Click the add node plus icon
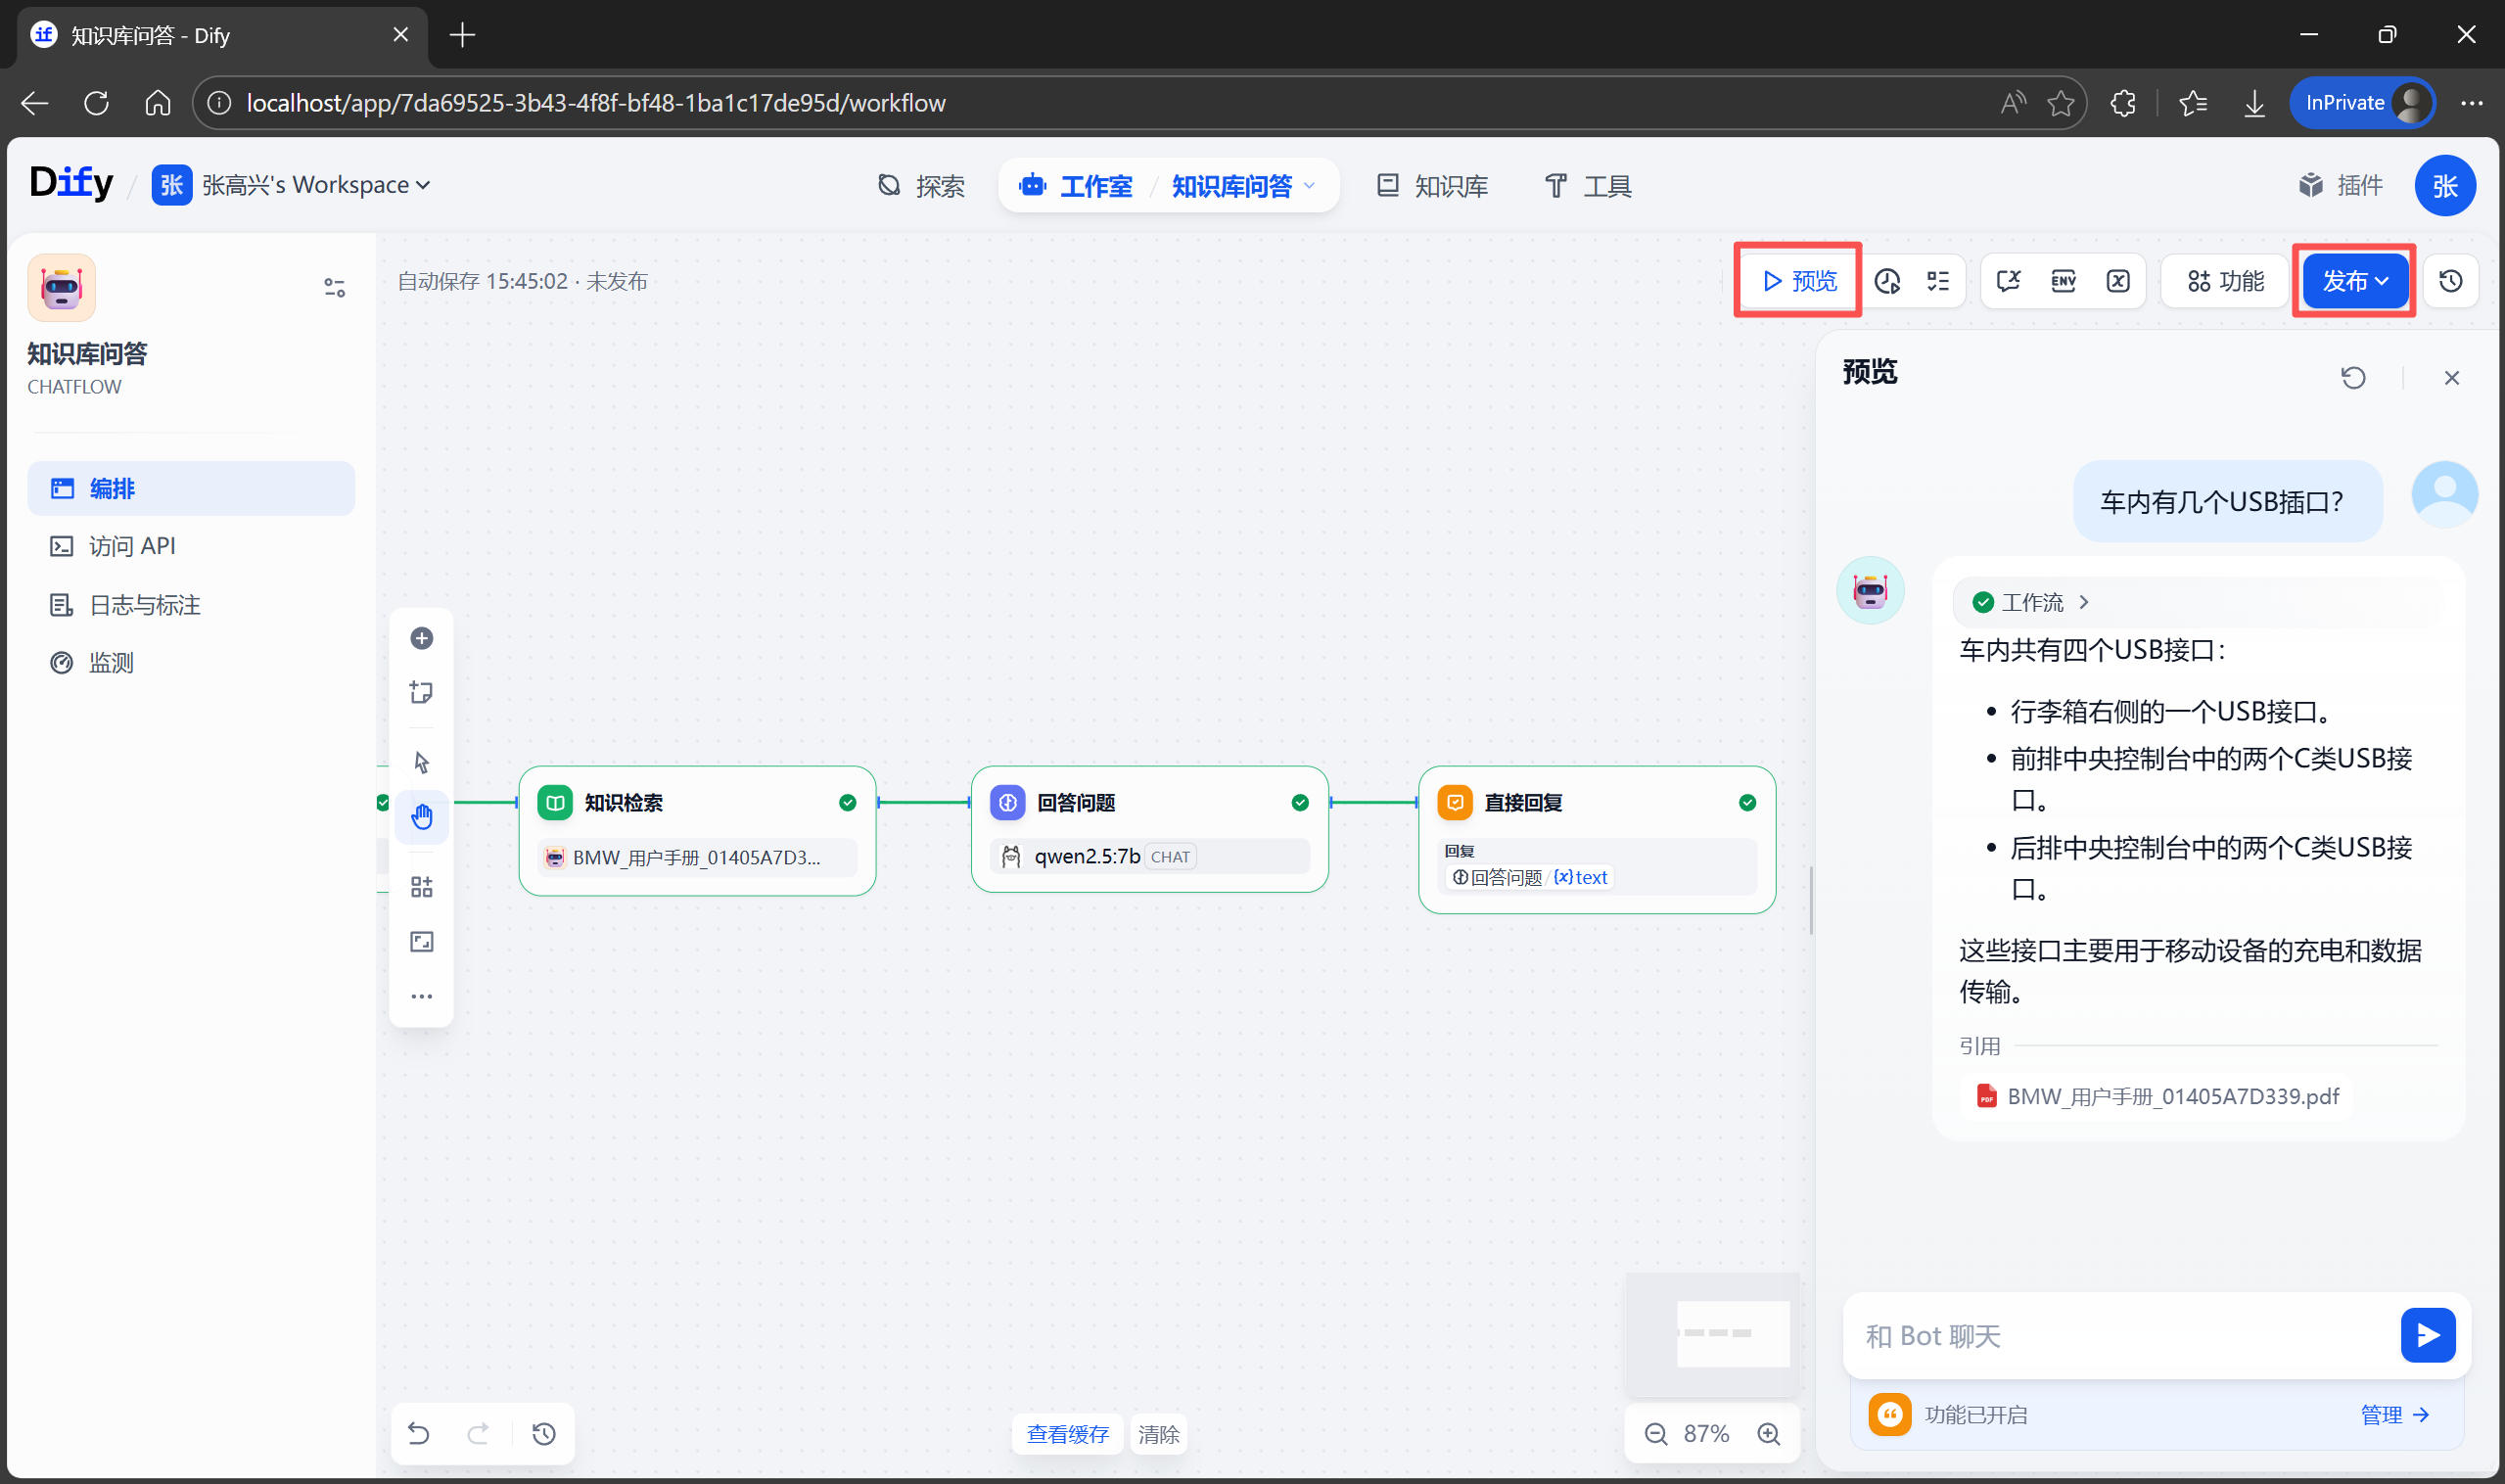The image size is (2505, 1484). click(x=421, y=638)
